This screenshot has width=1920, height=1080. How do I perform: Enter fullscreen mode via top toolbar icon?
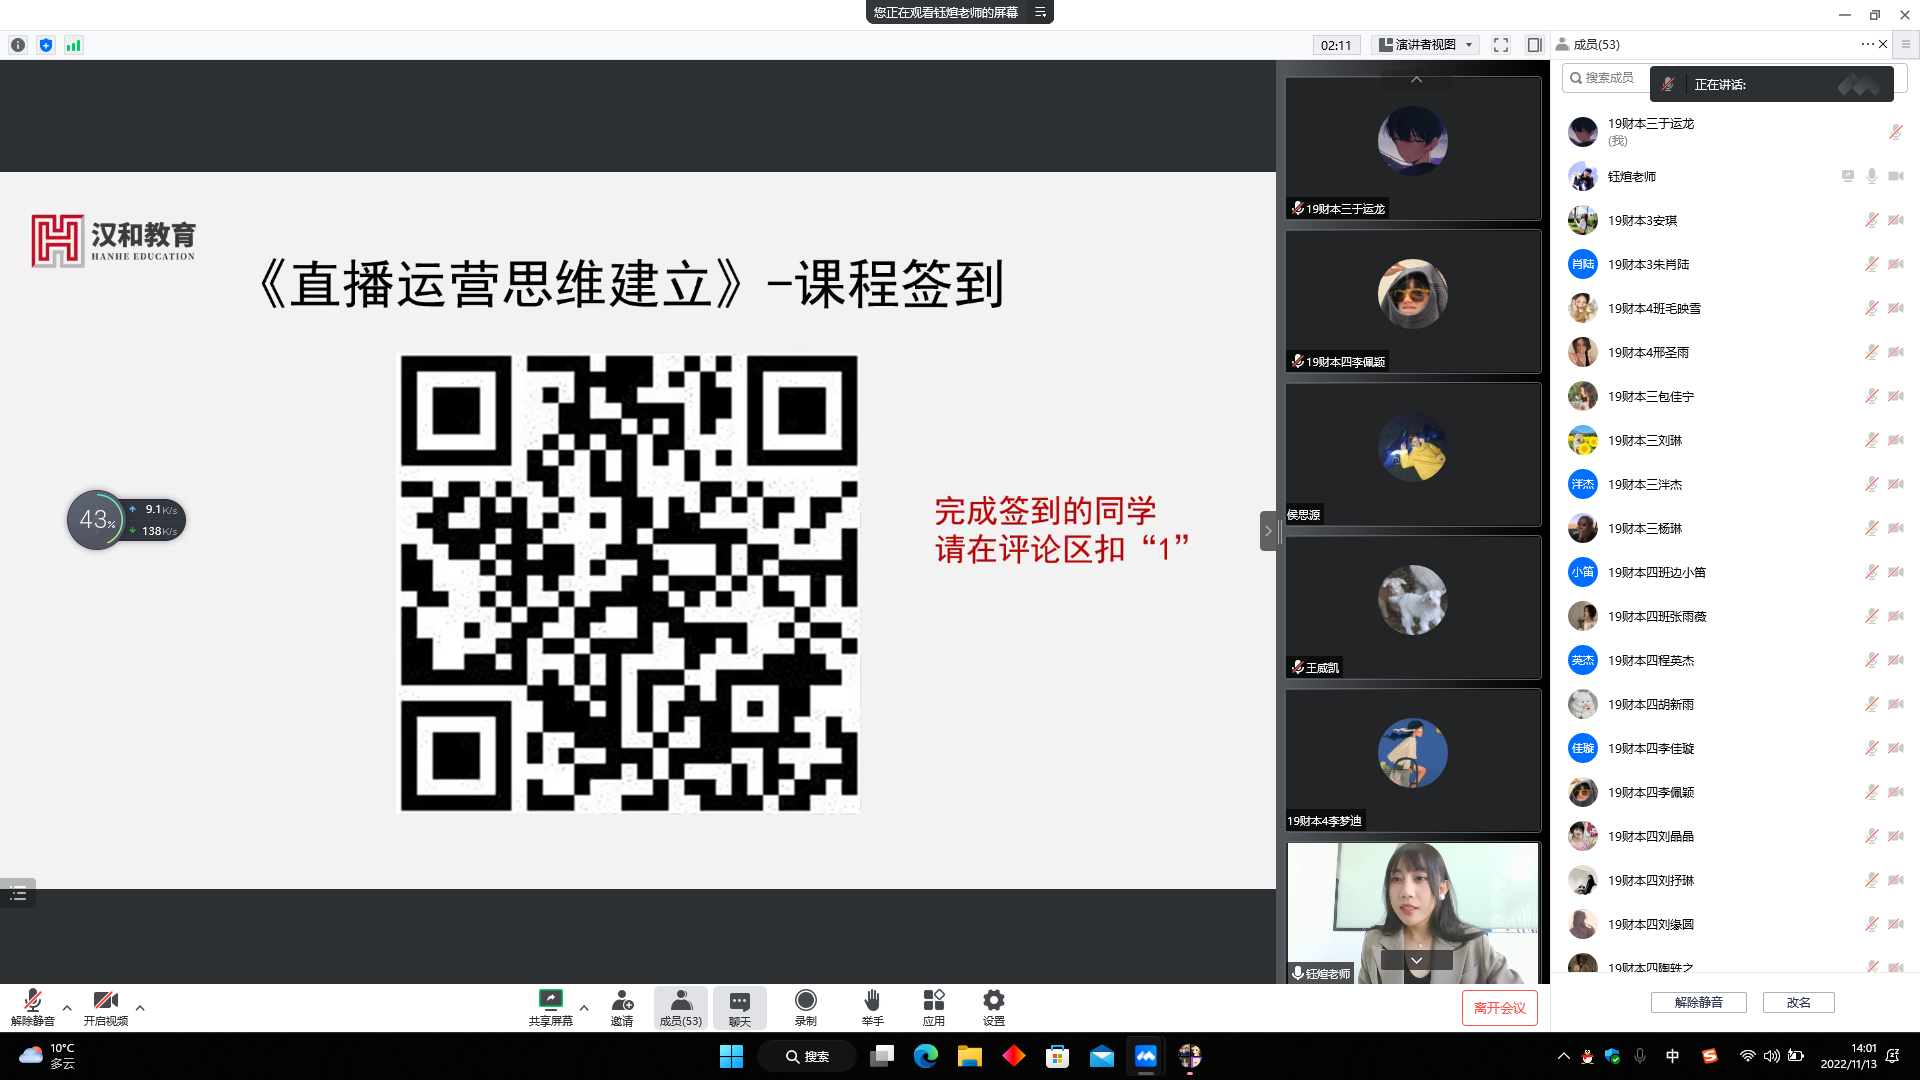click(x=1501, y=45)
